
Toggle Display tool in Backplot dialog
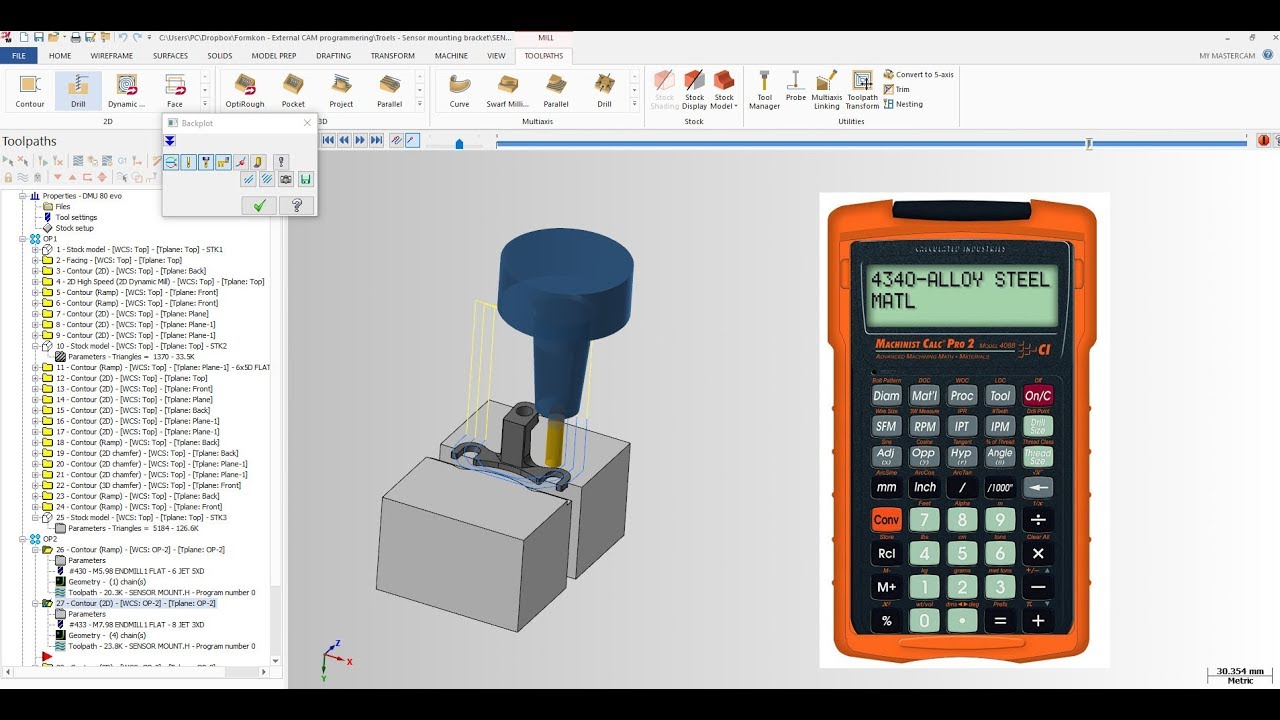pyautogui.click(x=188, y=162)
